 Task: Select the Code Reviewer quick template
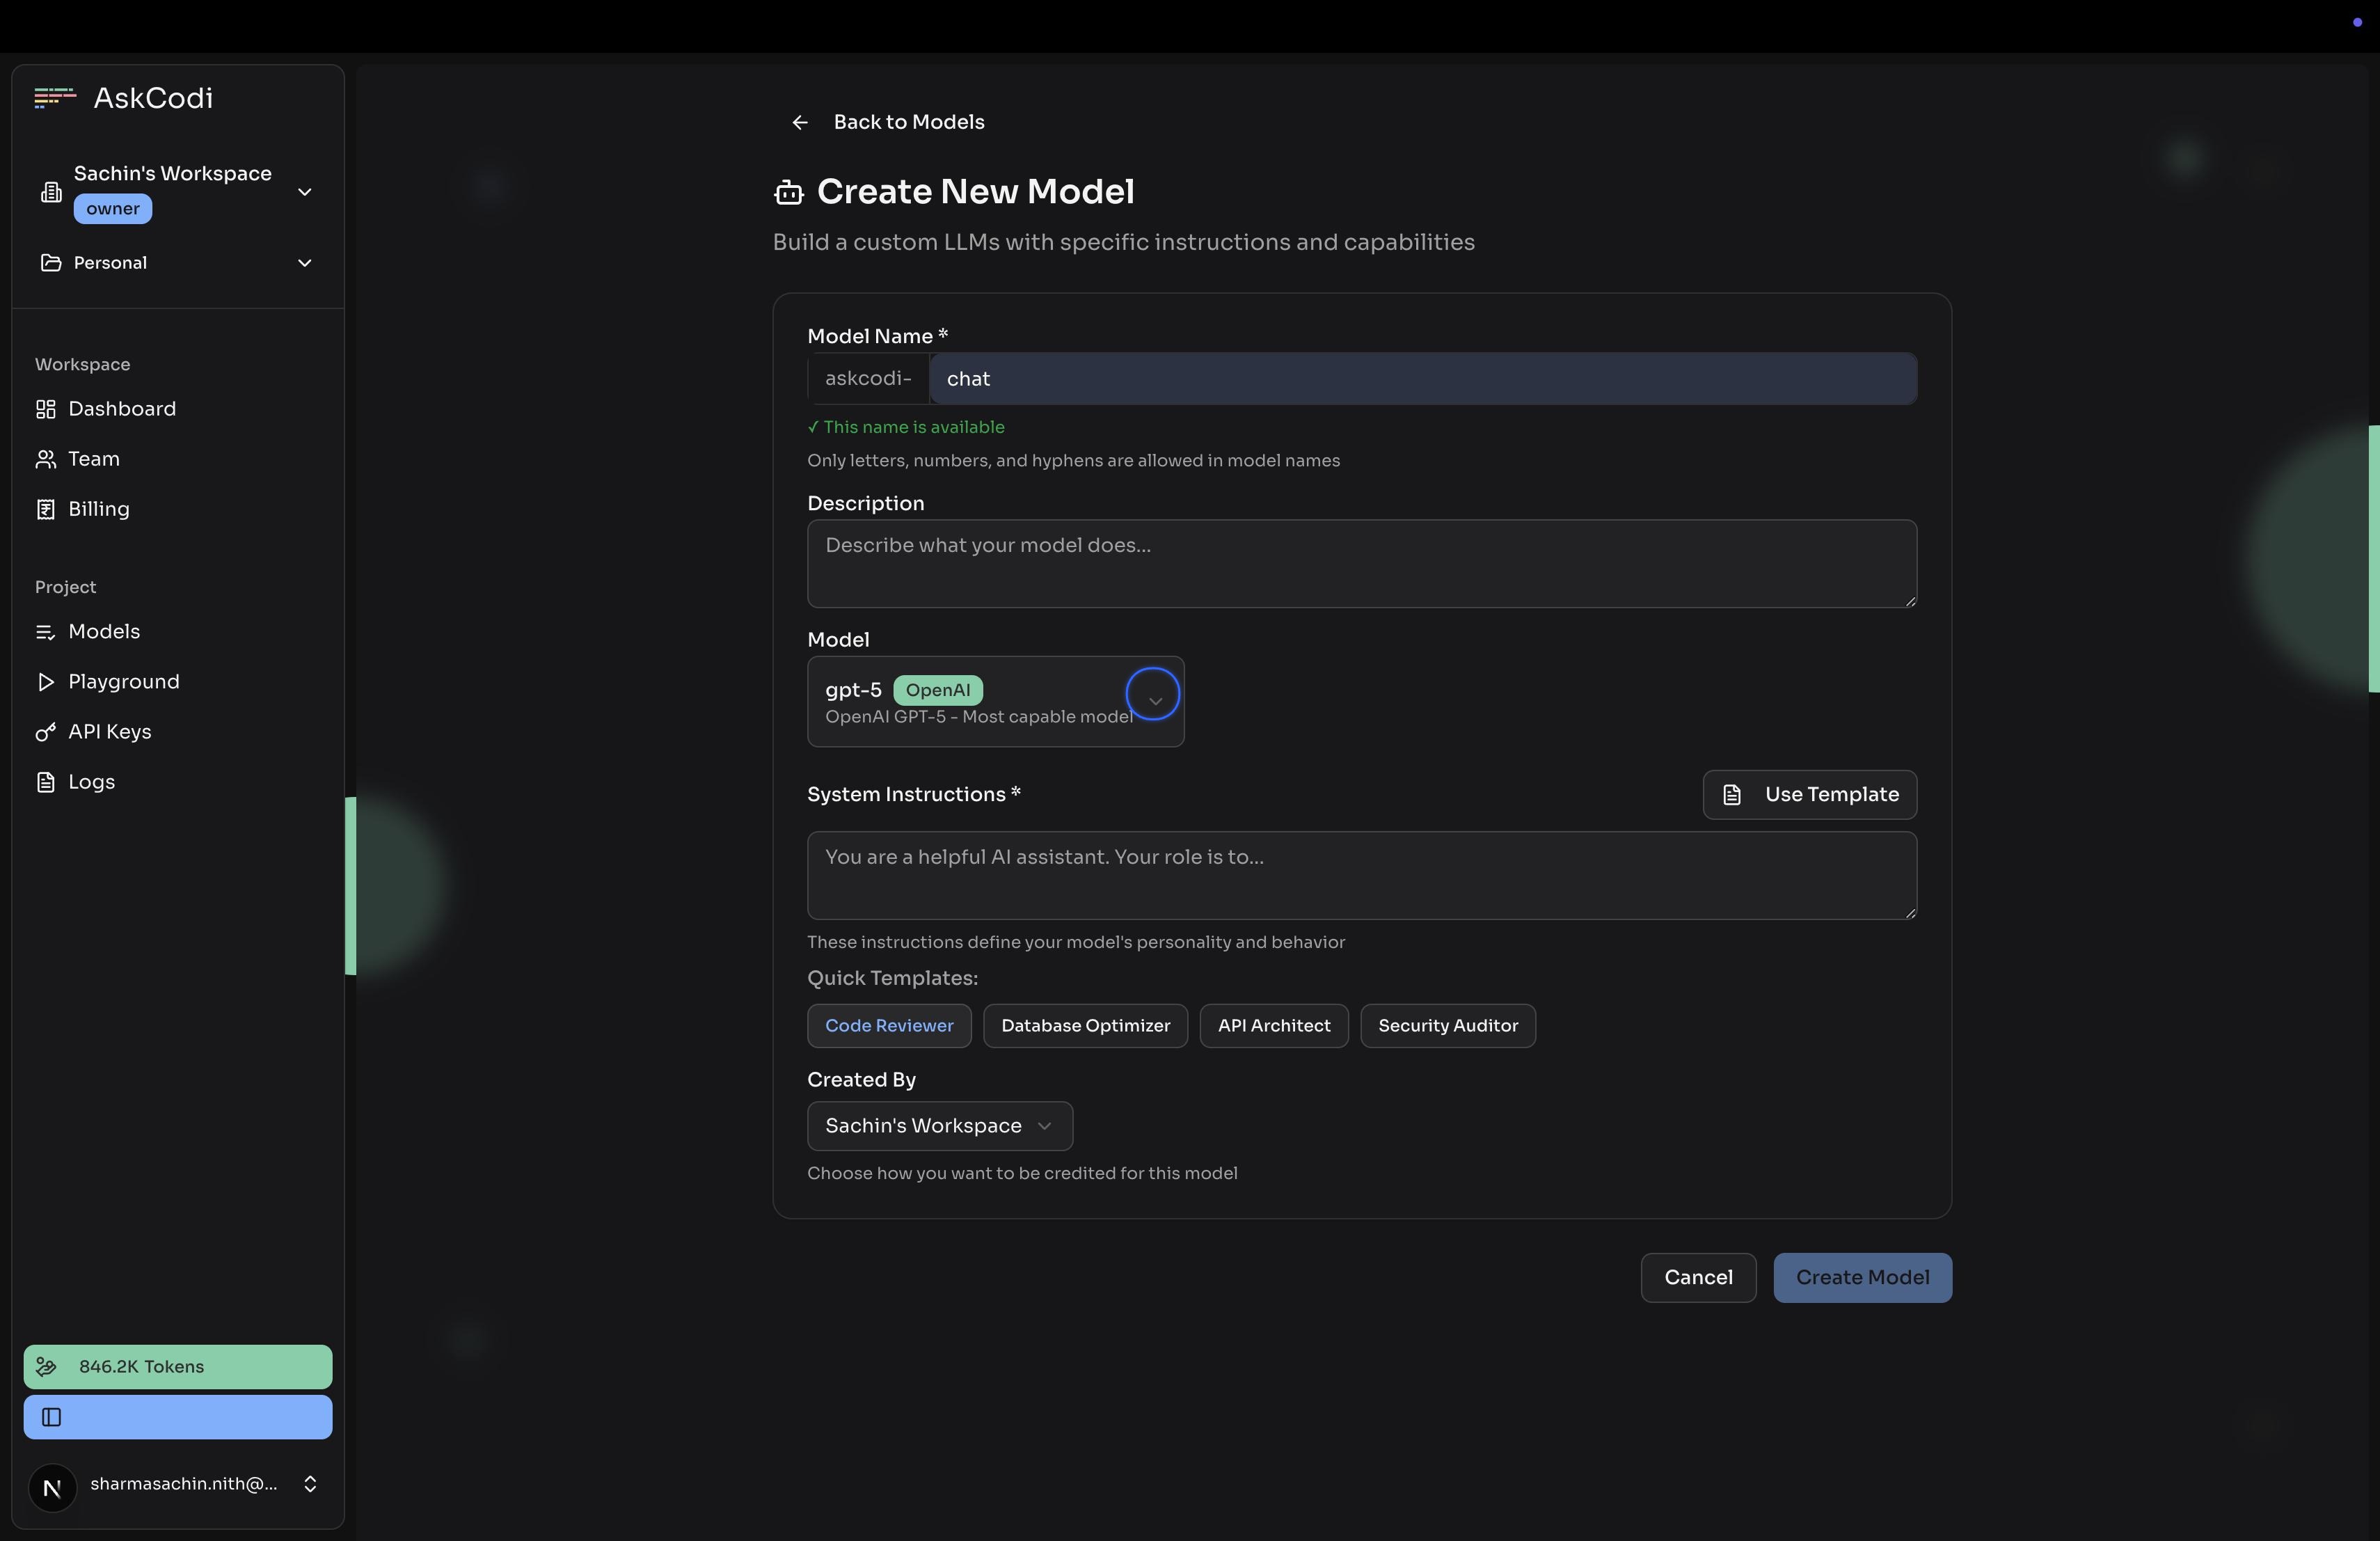[x=889, y=1026]
